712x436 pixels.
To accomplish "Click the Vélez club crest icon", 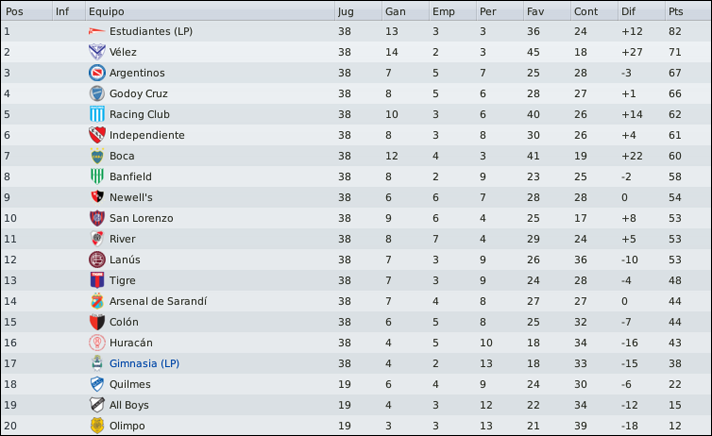I will 97,52.
